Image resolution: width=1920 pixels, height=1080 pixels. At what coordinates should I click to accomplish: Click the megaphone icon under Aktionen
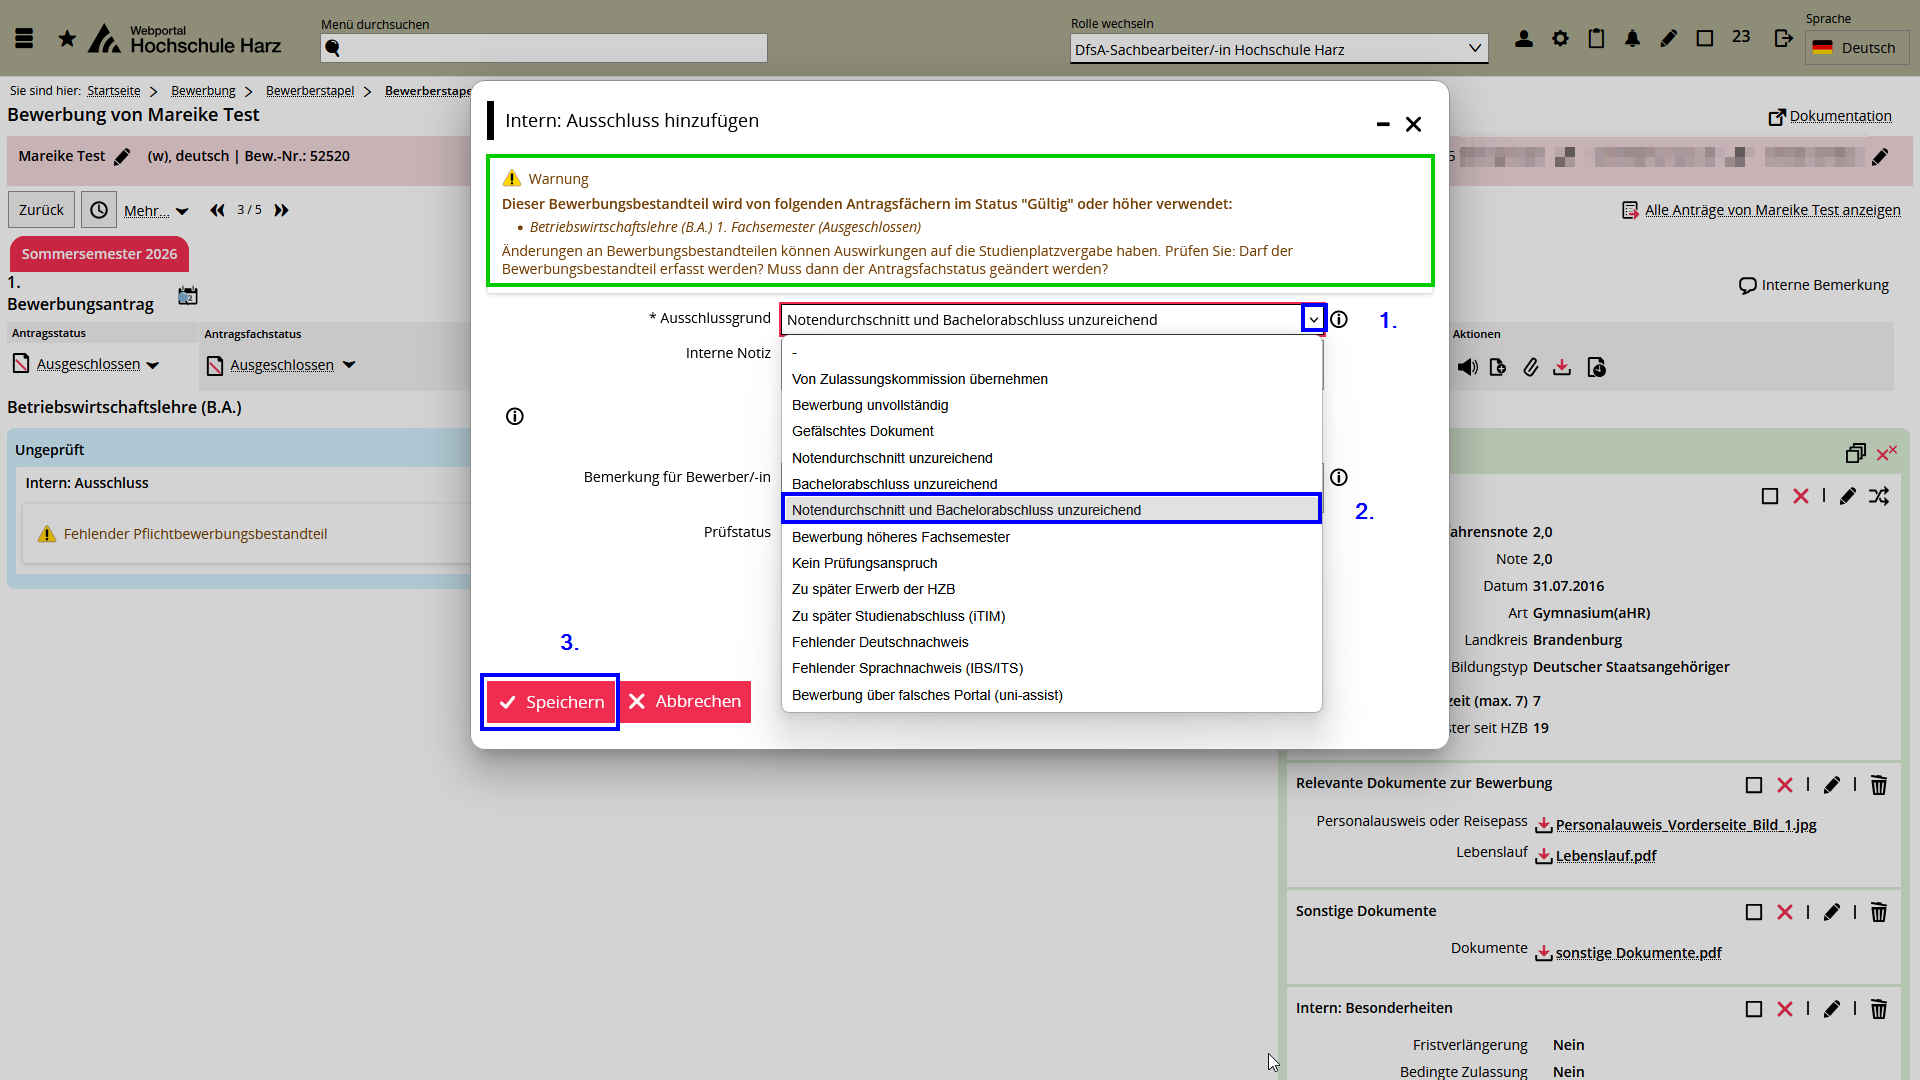(x=1467, y=368)
